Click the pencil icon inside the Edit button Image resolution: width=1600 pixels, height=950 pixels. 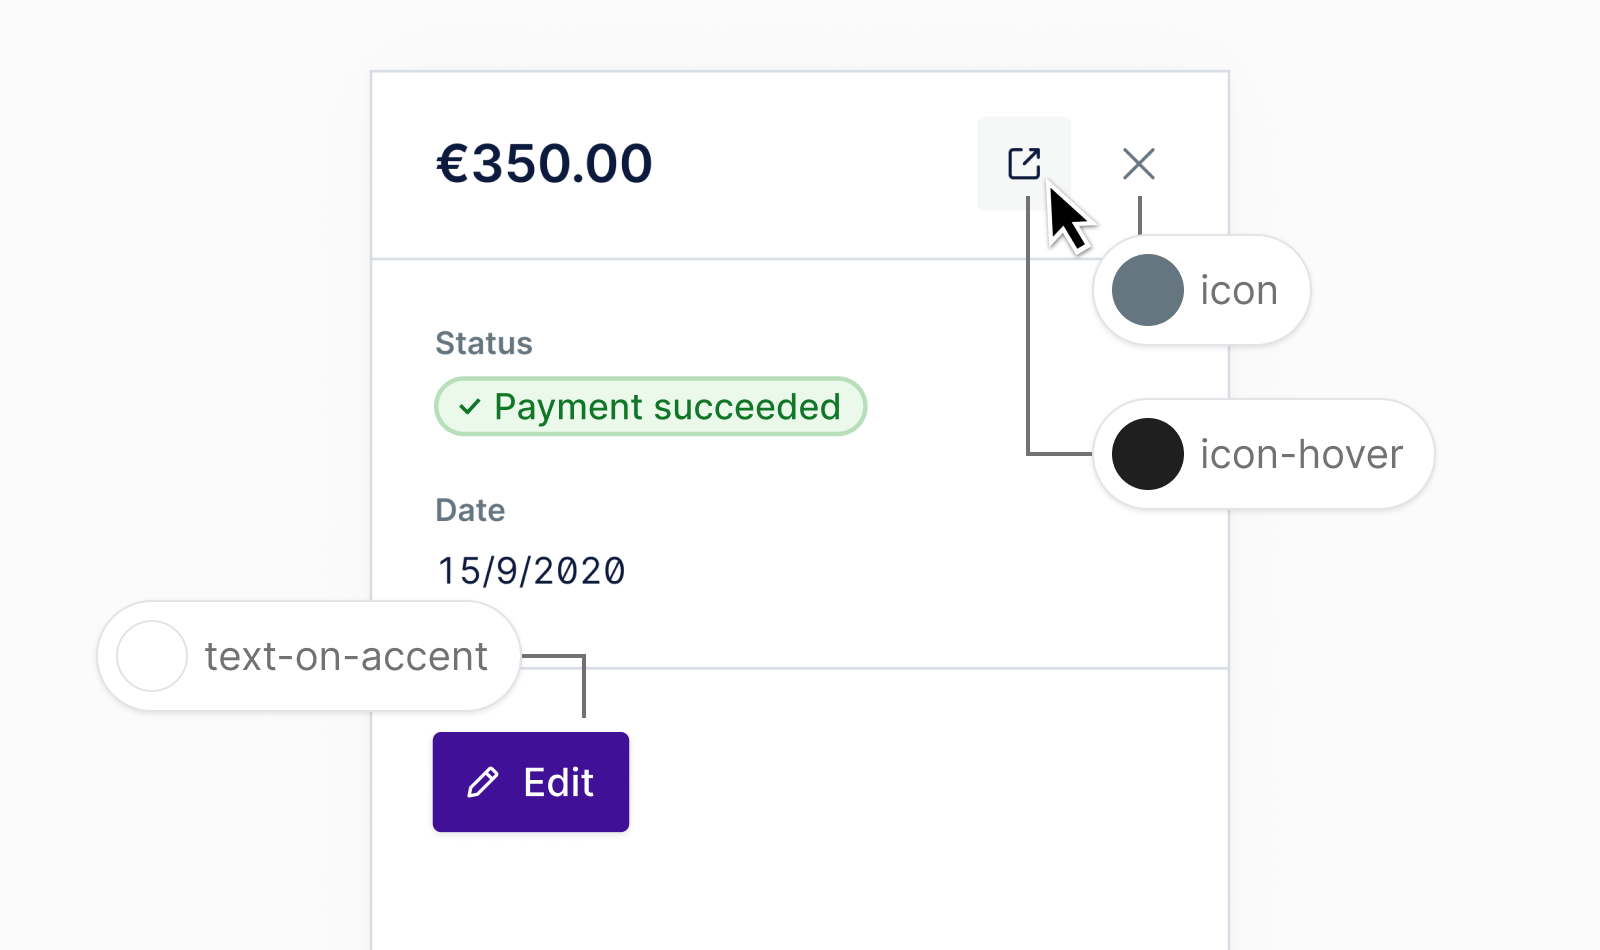click(x=483, y=782)
